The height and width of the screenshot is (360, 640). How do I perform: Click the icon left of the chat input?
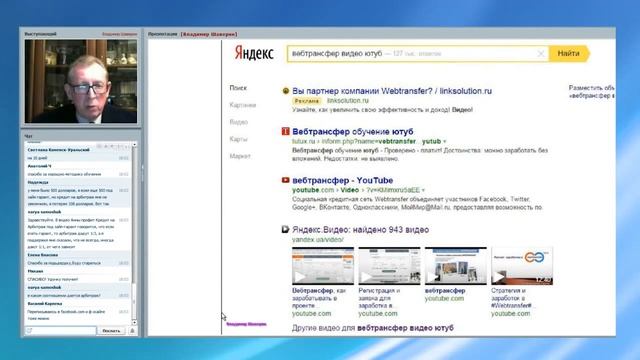(29, 331)
